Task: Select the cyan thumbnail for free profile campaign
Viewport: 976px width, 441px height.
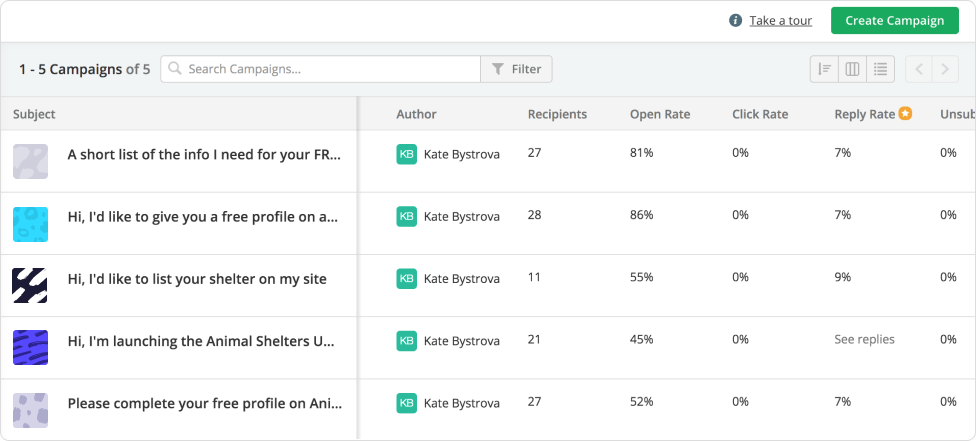Action: 30,223
